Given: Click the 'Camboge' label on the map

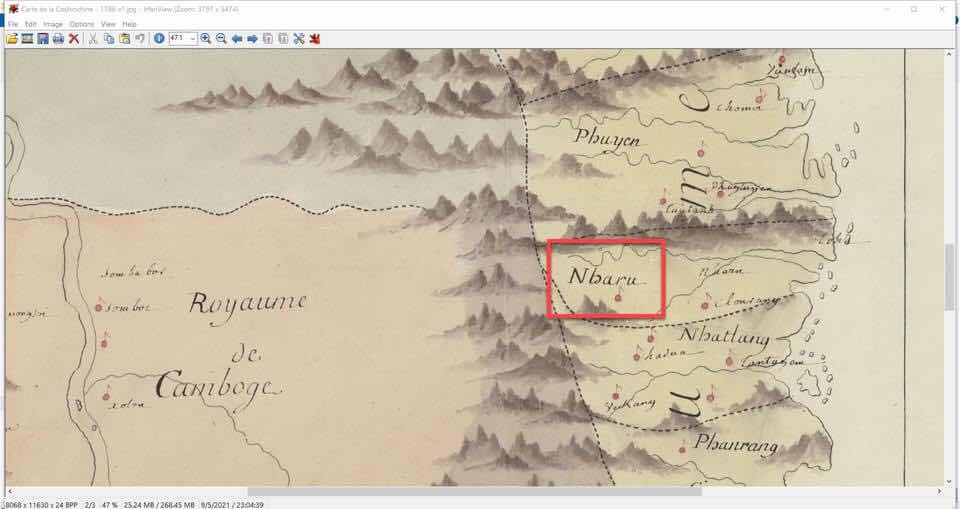Looking at the screenshot, I should point(219,386).
